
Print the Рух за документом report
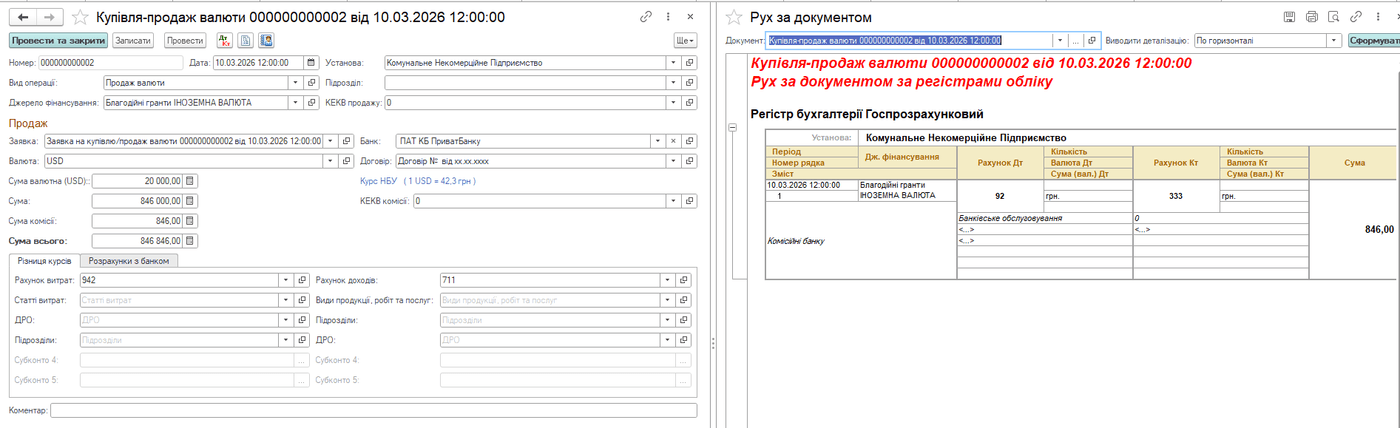coord(1312,17)
